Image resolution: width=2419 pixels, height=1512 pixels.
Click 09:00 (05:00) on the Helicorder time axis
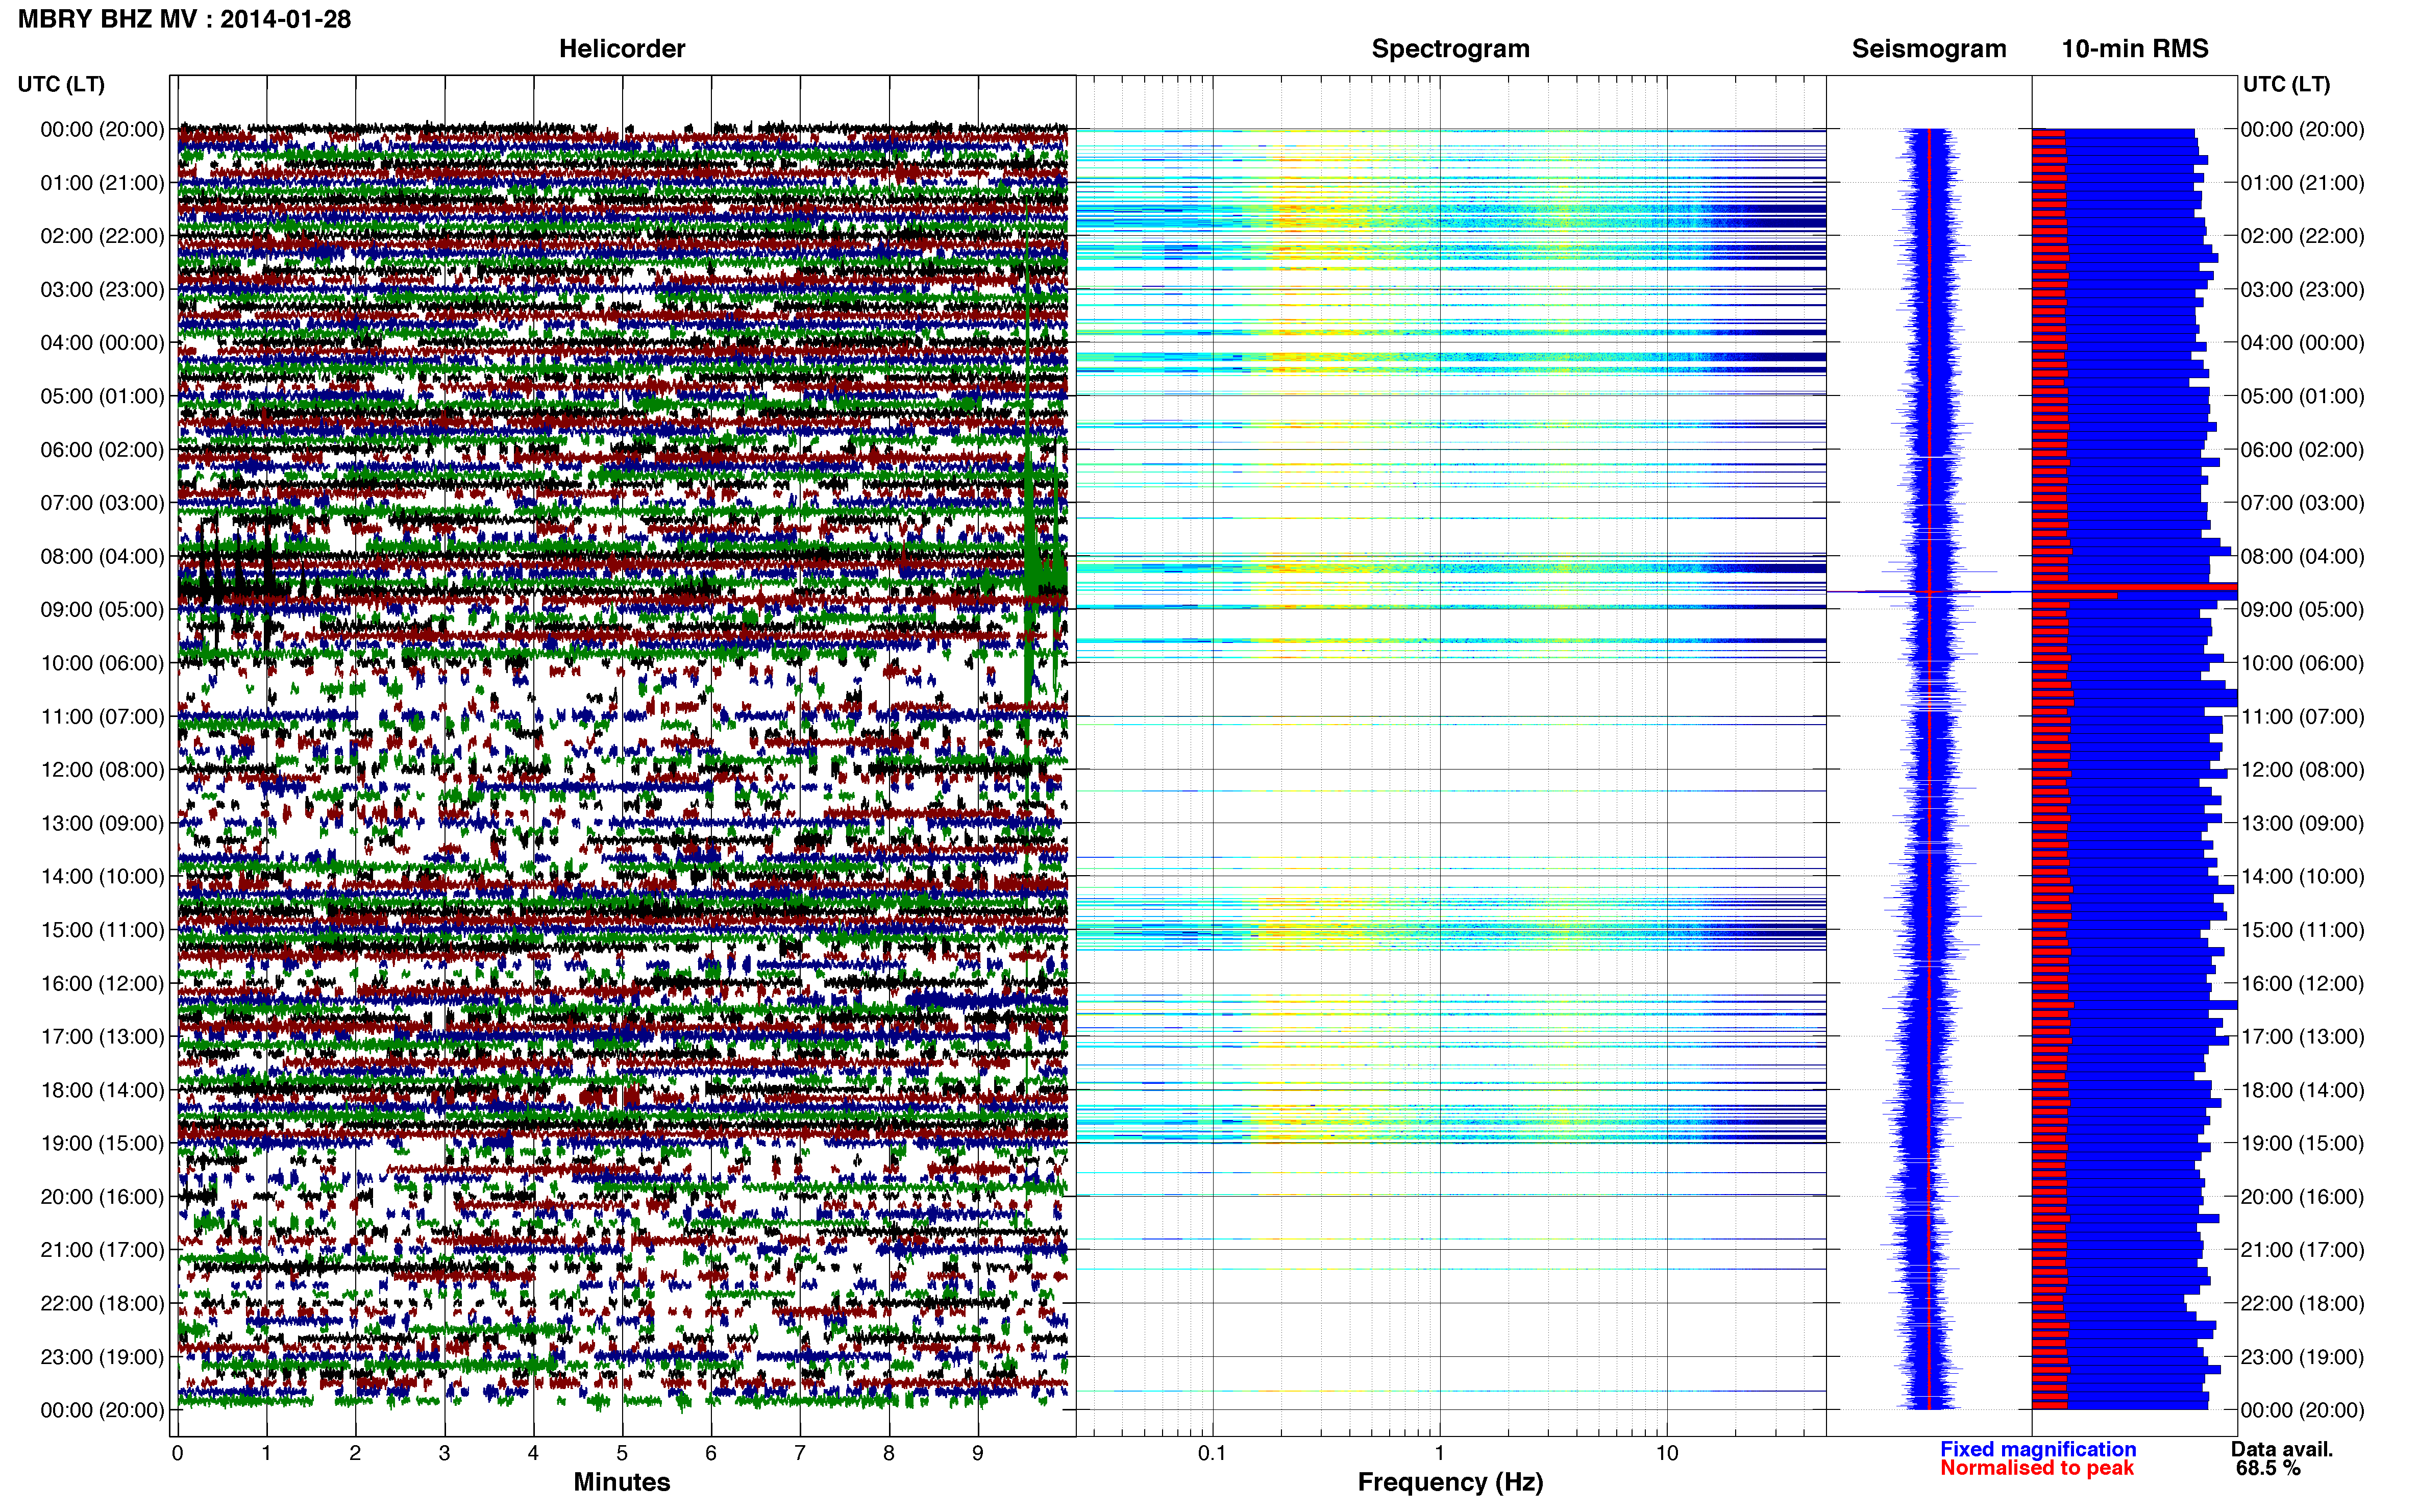point(102,610)
